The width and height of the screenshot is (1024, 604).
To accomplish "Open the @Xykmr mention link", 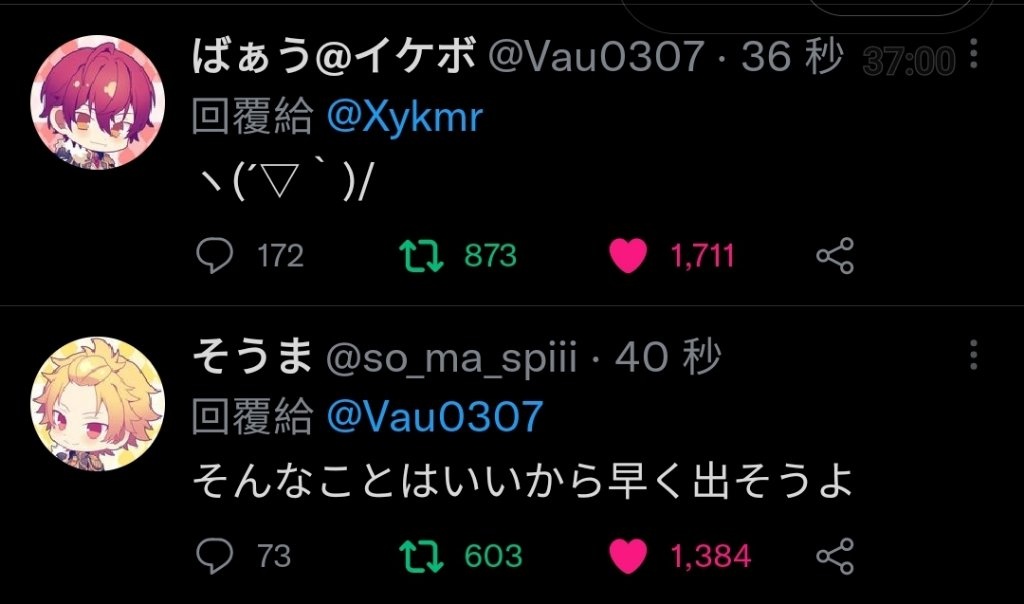I will pyautogui.click(x=404, y=118).
